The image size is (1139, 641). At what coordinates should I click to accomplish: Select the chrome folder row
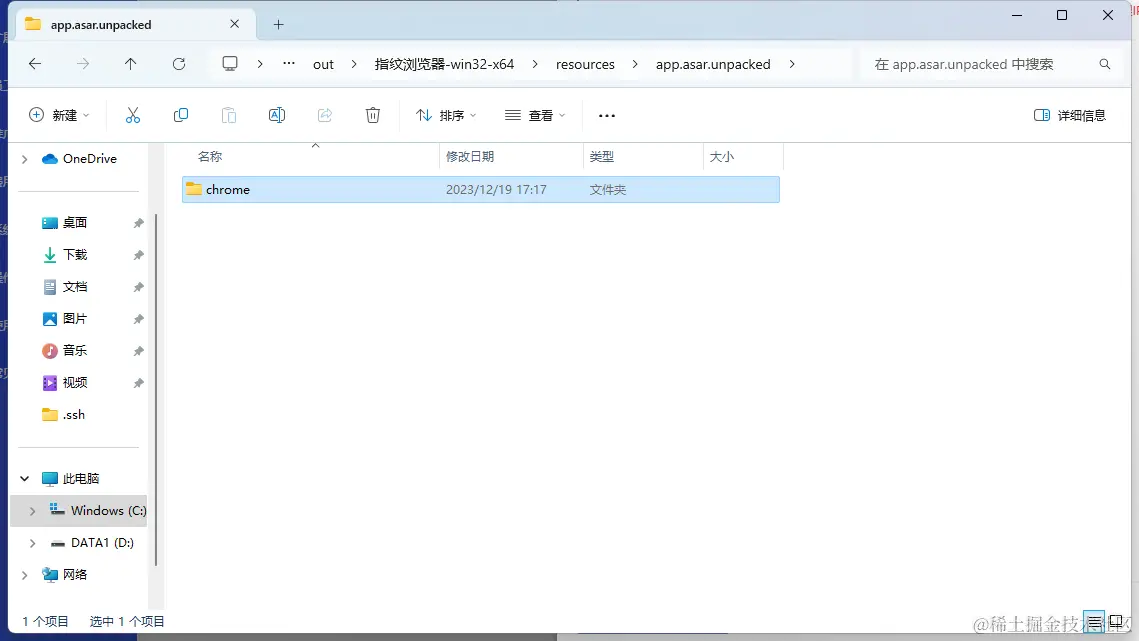coord(481,190)
